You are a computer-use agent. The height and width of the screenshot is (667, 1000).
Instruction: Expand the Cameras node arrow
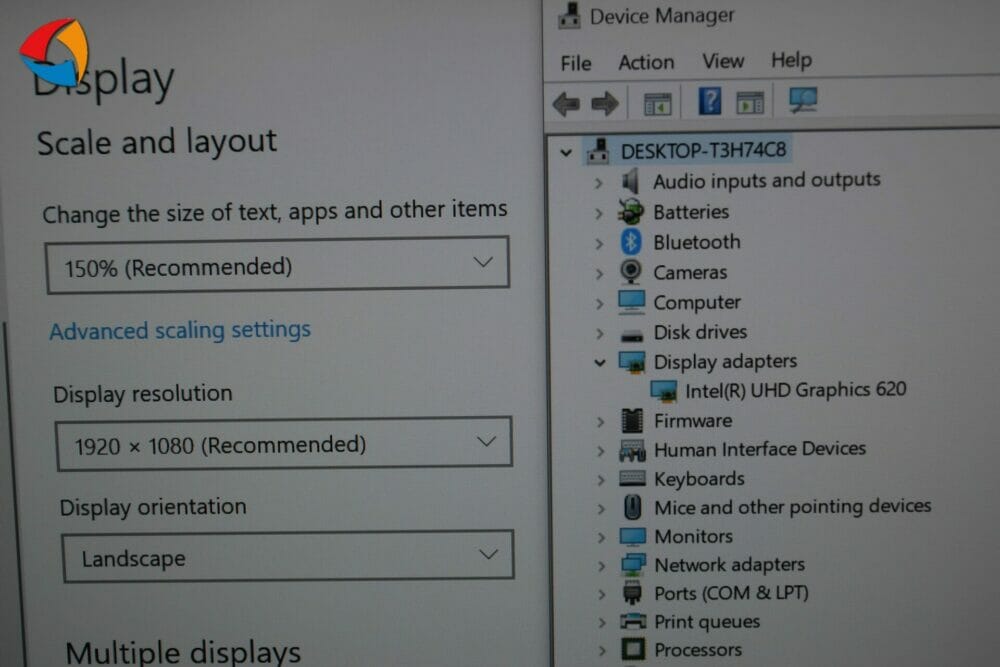click(599, 274)
